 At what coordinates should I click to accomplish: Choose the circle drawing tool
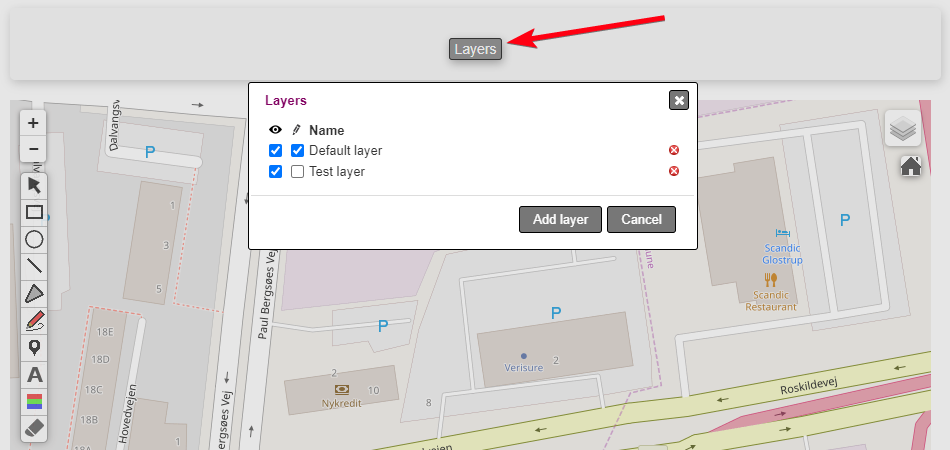click(34, 239)
